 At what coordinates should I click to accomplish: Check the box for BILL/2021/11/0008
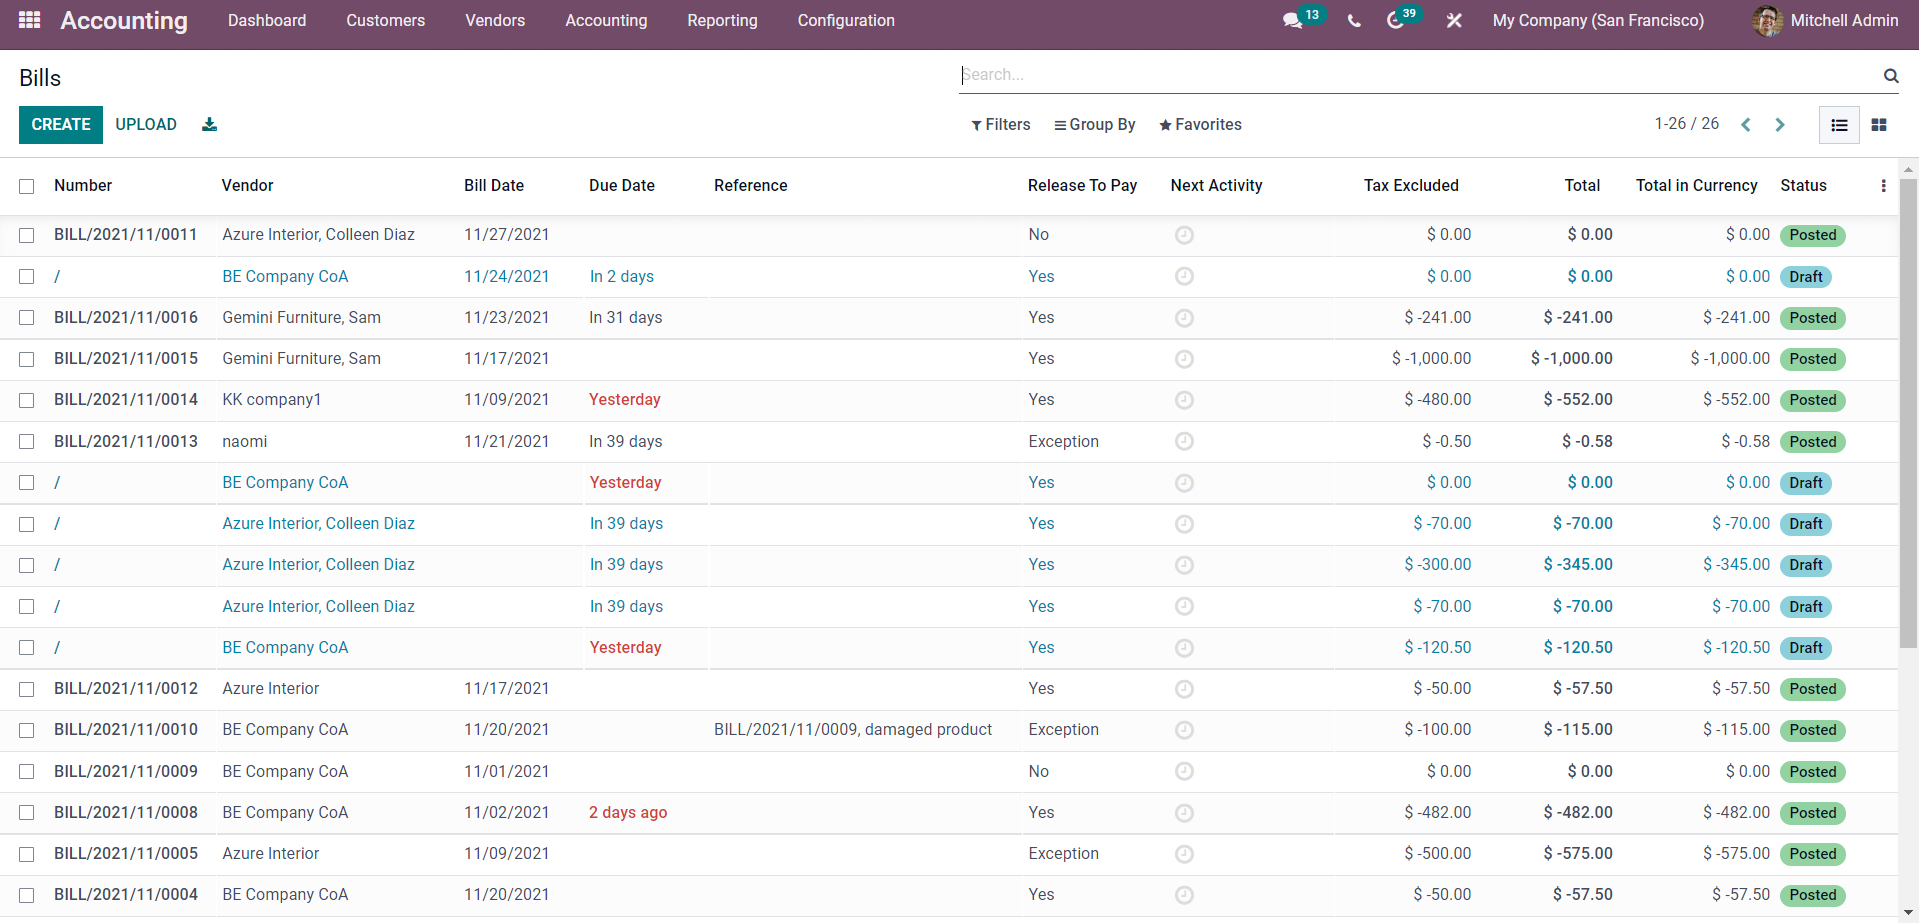(27, 813)
